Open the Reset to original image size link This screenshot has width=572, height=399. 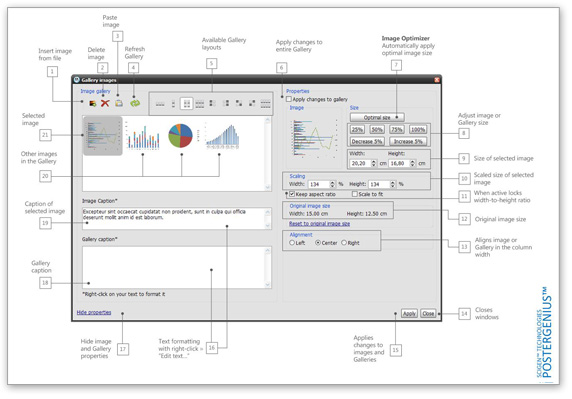tap(320, 224)
